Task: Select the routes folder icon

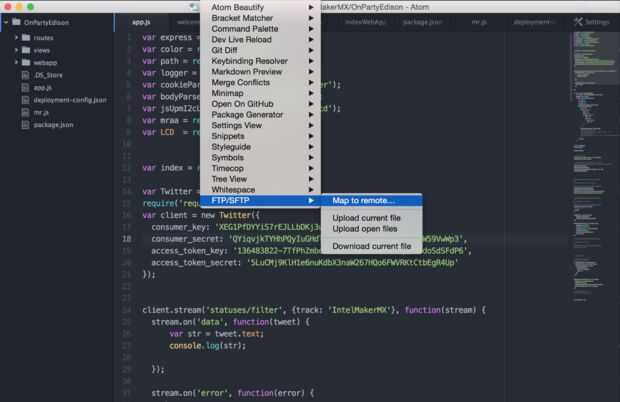Action: (x=26, y=38)
